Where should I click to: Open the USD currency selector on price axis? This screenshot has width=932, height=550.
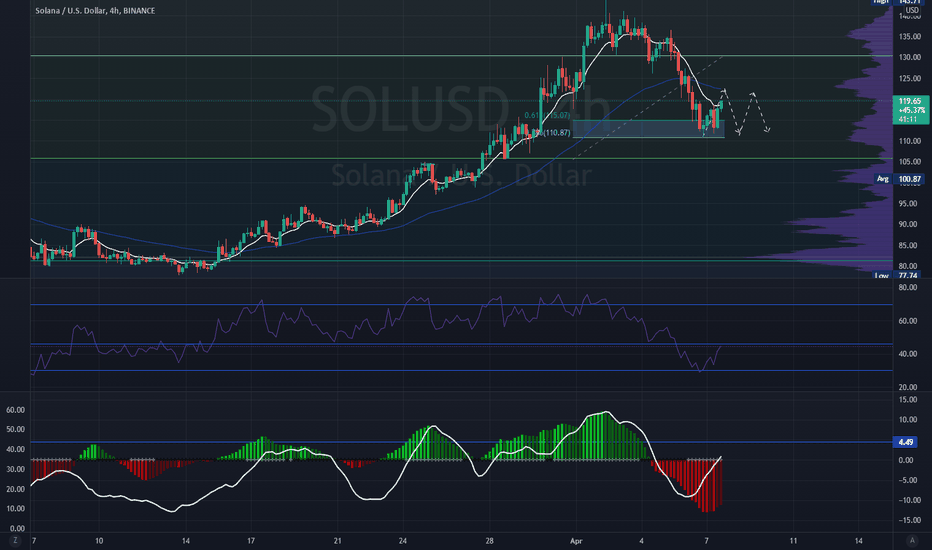click(912, 11)
